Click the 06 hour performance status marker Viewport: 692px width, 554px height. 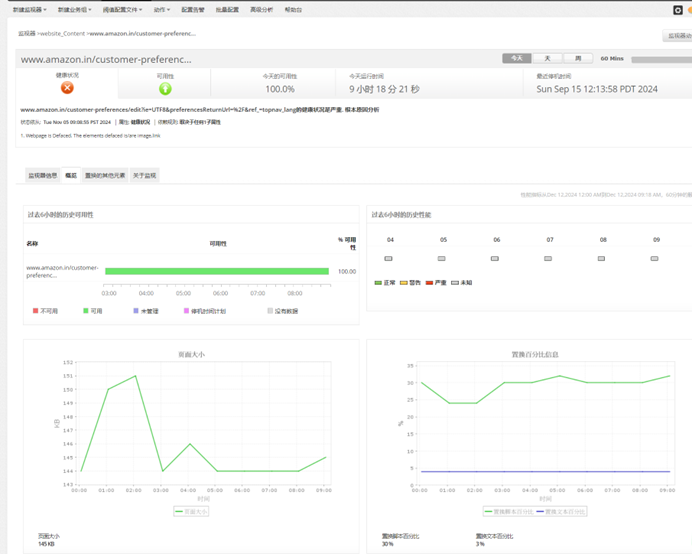(x=495, y=258)
